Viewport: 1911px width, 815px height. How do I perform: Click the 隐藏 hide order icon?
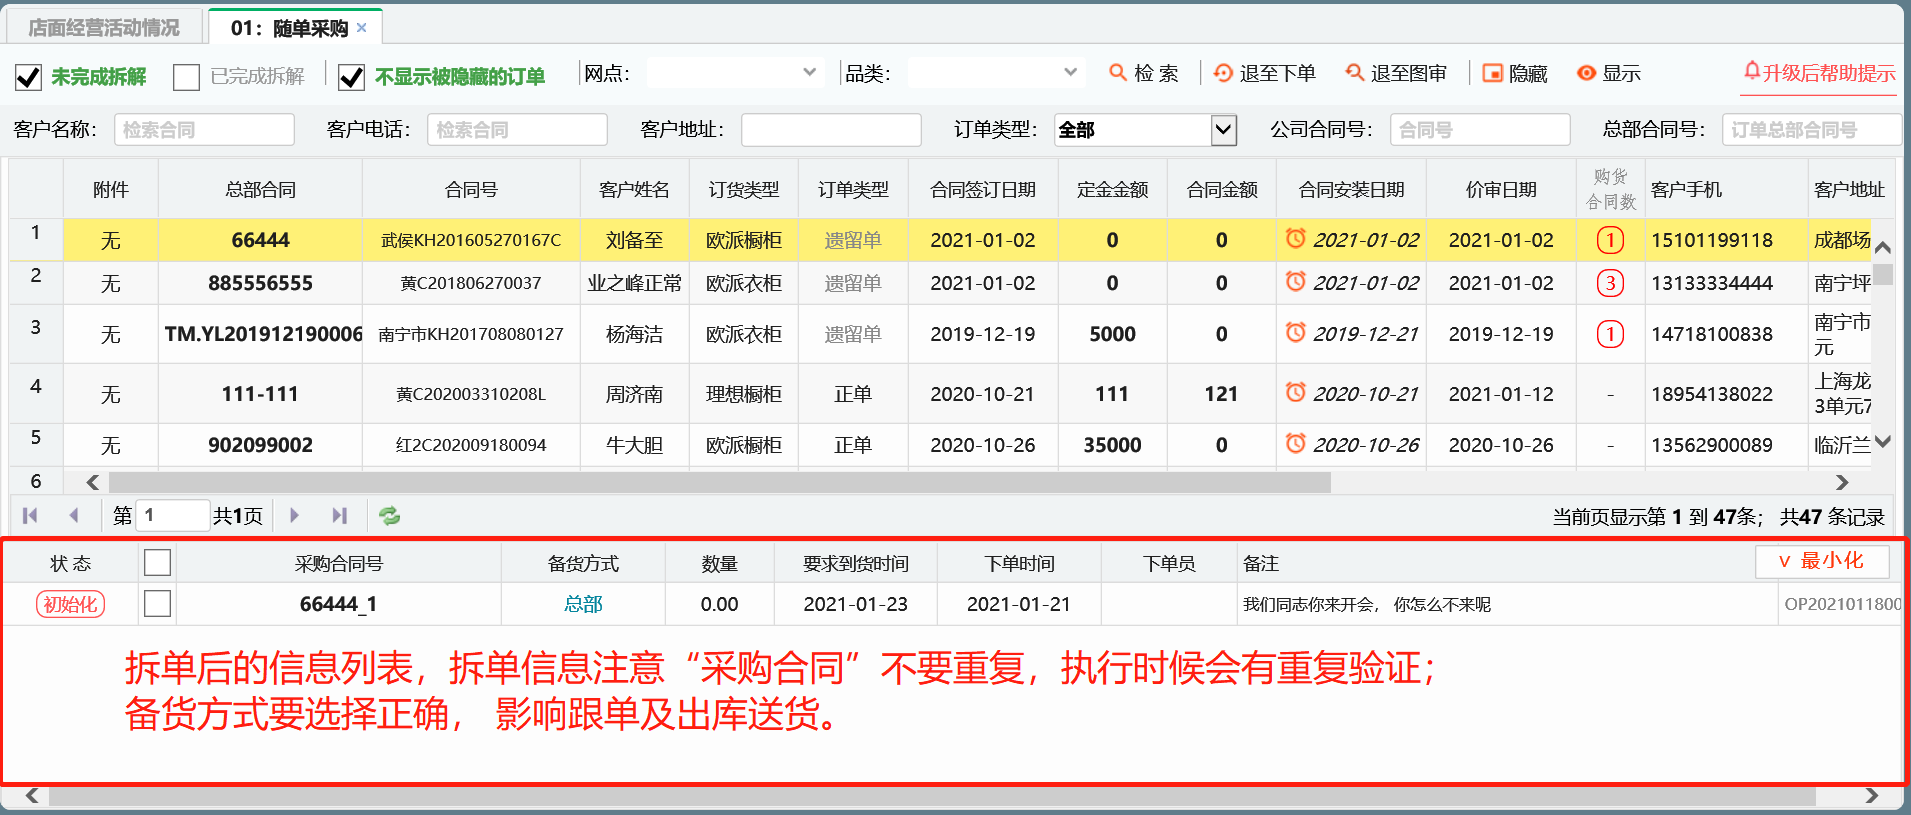pyautogui.click(x=1492, y=73)
